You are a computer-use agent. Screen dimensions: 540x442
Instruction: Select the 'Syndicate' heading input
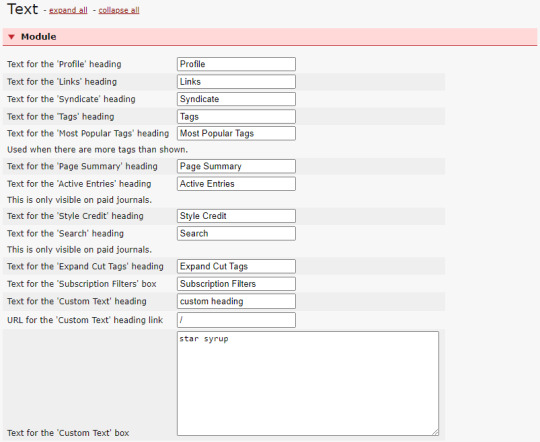pyautogui.click(x=236, y=99)
